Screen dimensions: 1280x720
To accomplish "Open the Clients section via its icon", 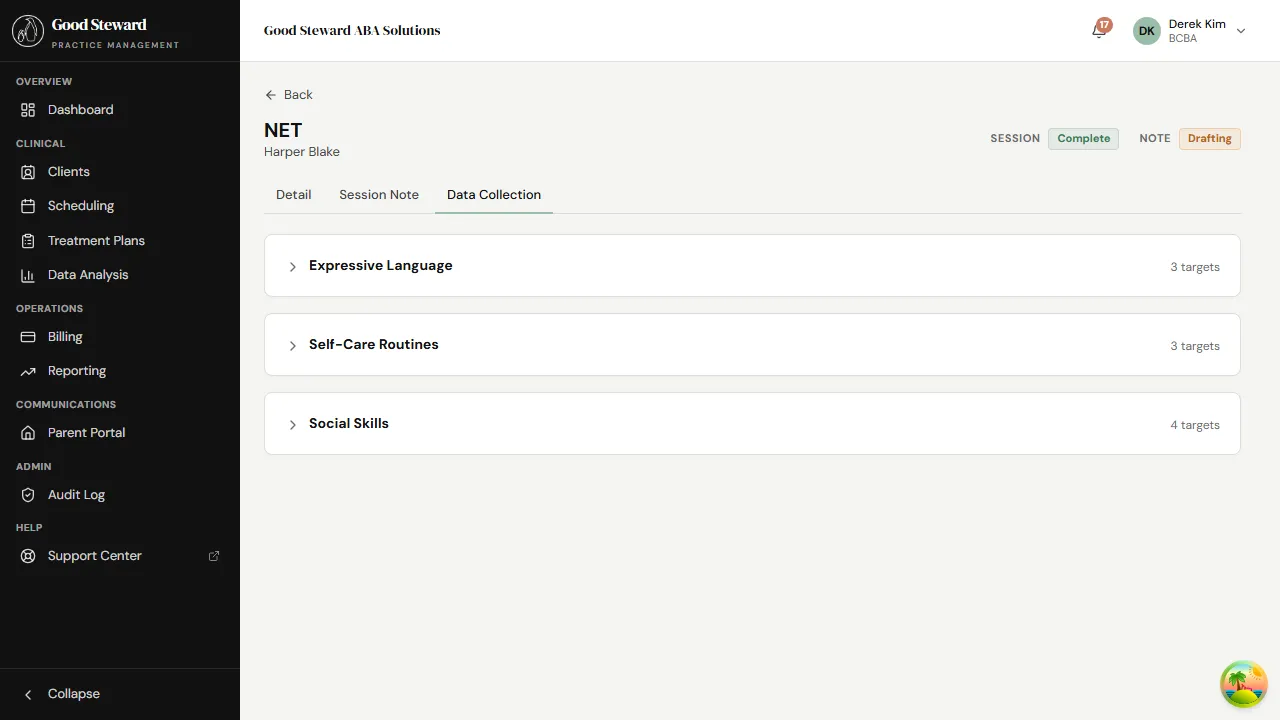I will pyautogui.click(x=28, y=171).
